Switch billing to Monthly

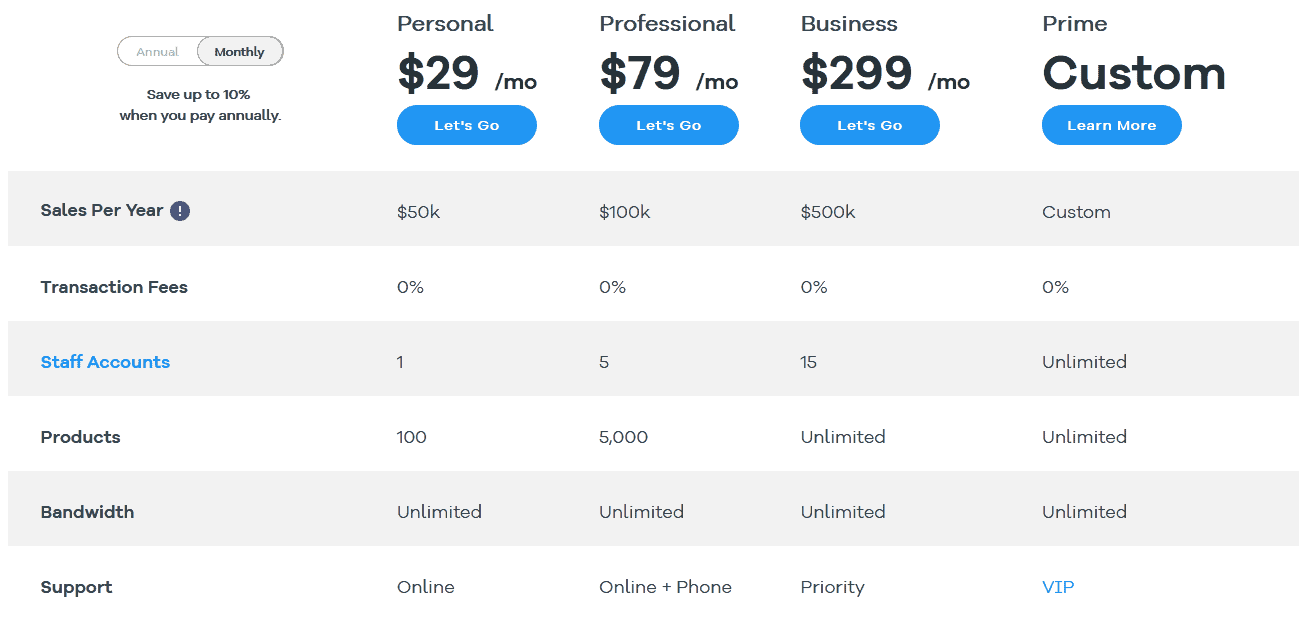click(x=239, y=51)
